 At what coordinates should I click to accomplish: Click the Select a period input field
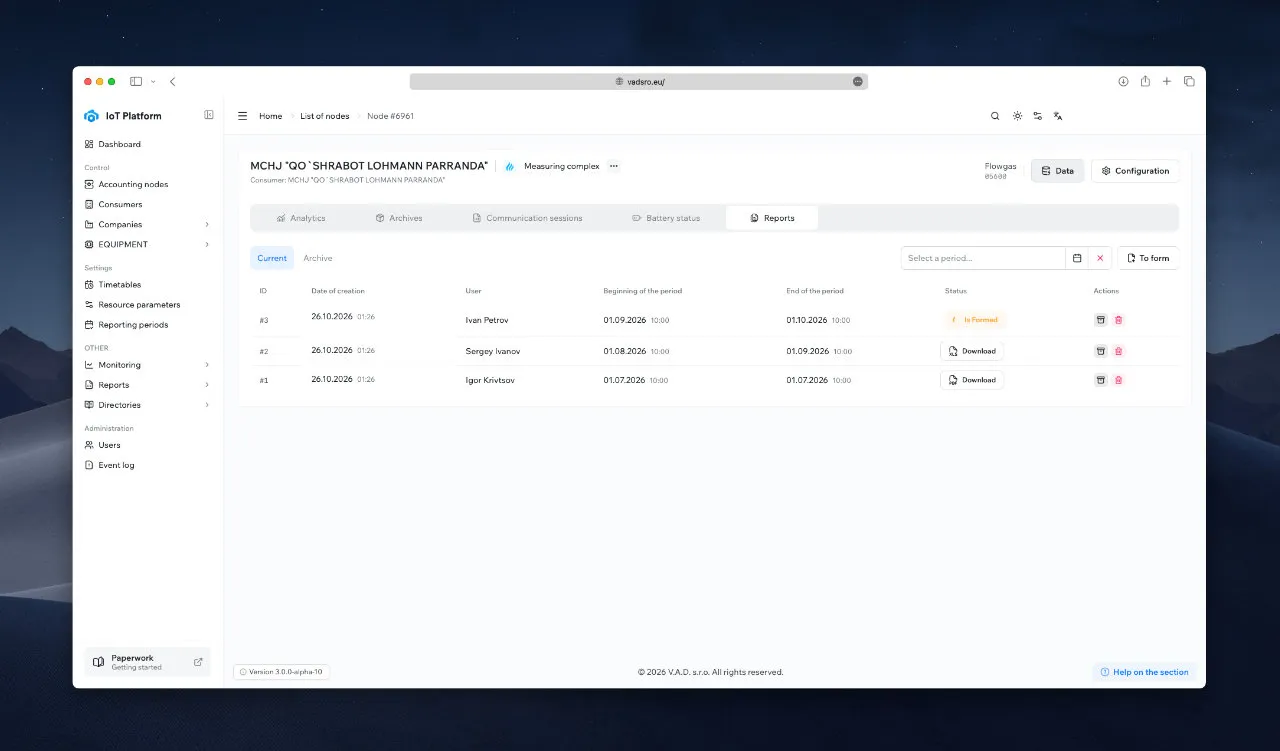982,258
